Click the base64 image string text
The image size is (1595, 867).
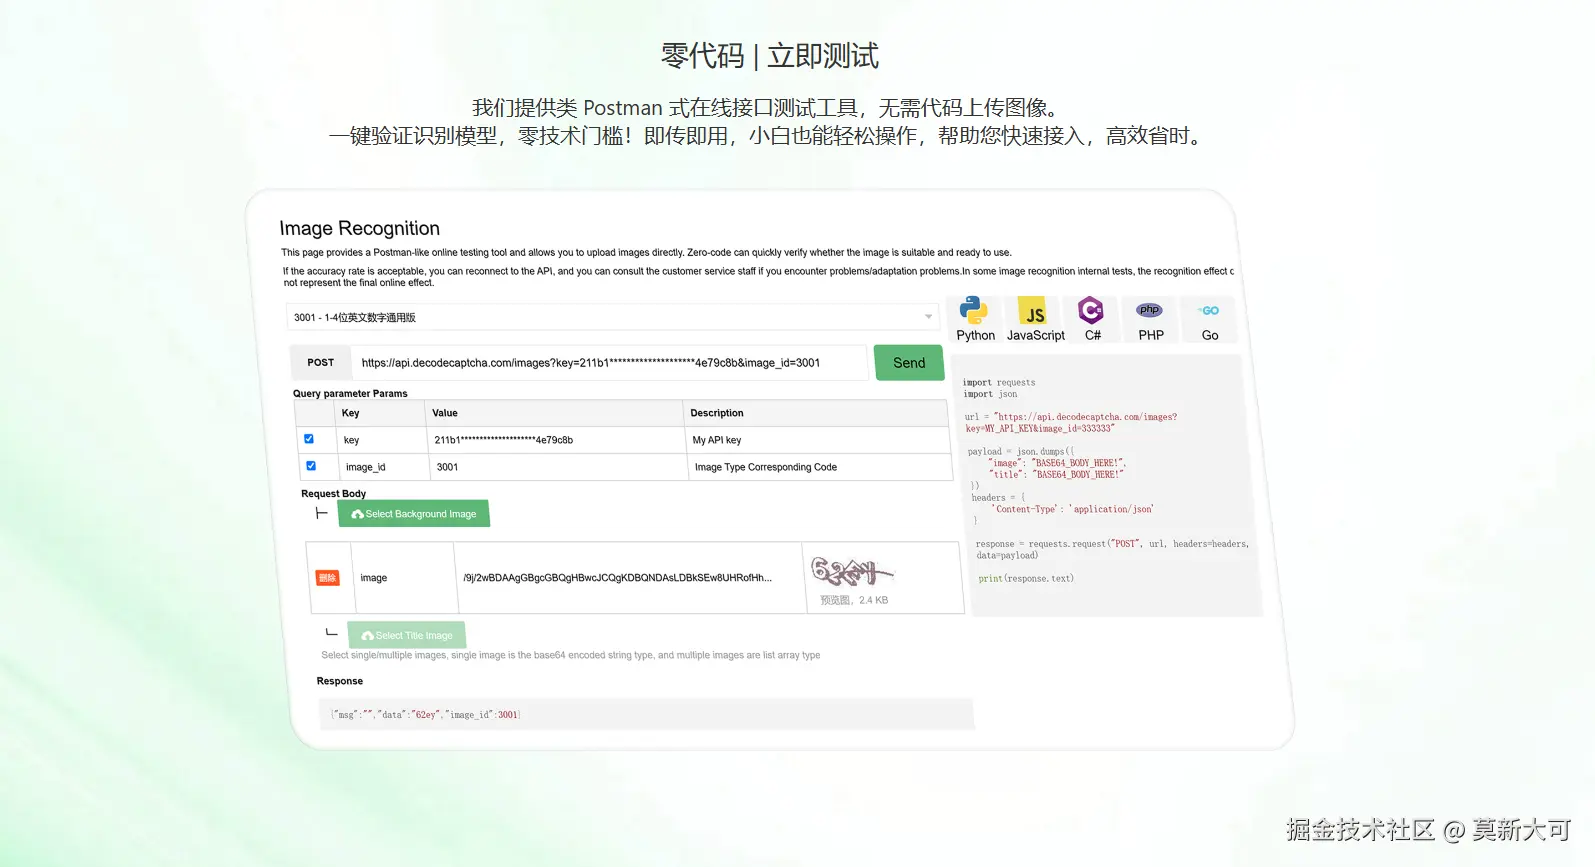(x=617, y=578)
